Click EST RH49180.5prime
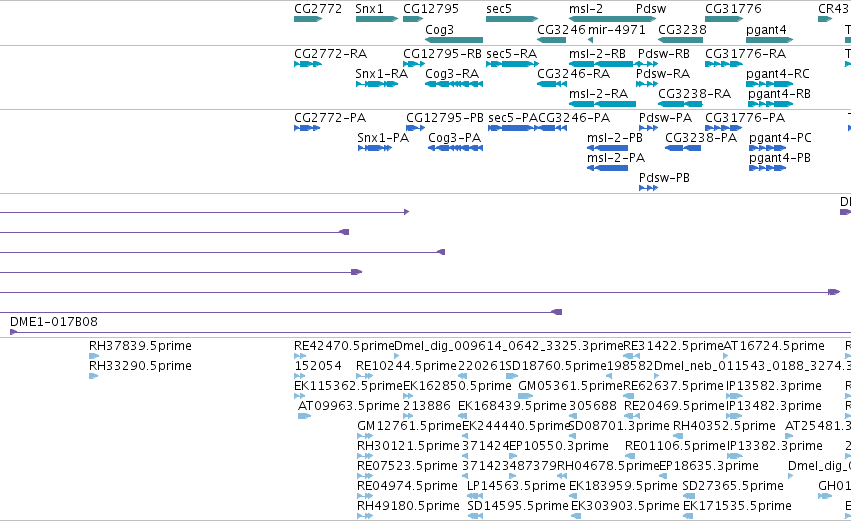The image size is (851, 521). [x=365, y=516]
